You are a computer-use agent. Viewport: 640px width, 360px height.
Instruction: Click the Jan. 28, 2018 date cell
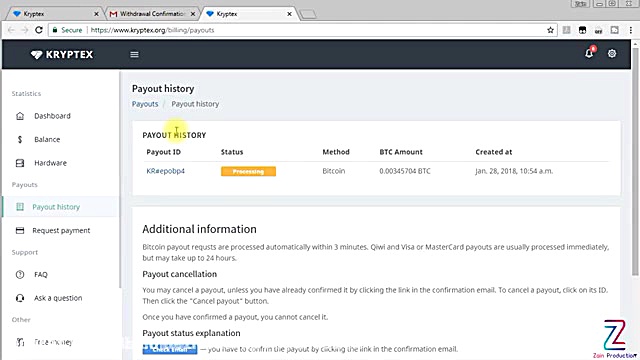click(514, 171)
